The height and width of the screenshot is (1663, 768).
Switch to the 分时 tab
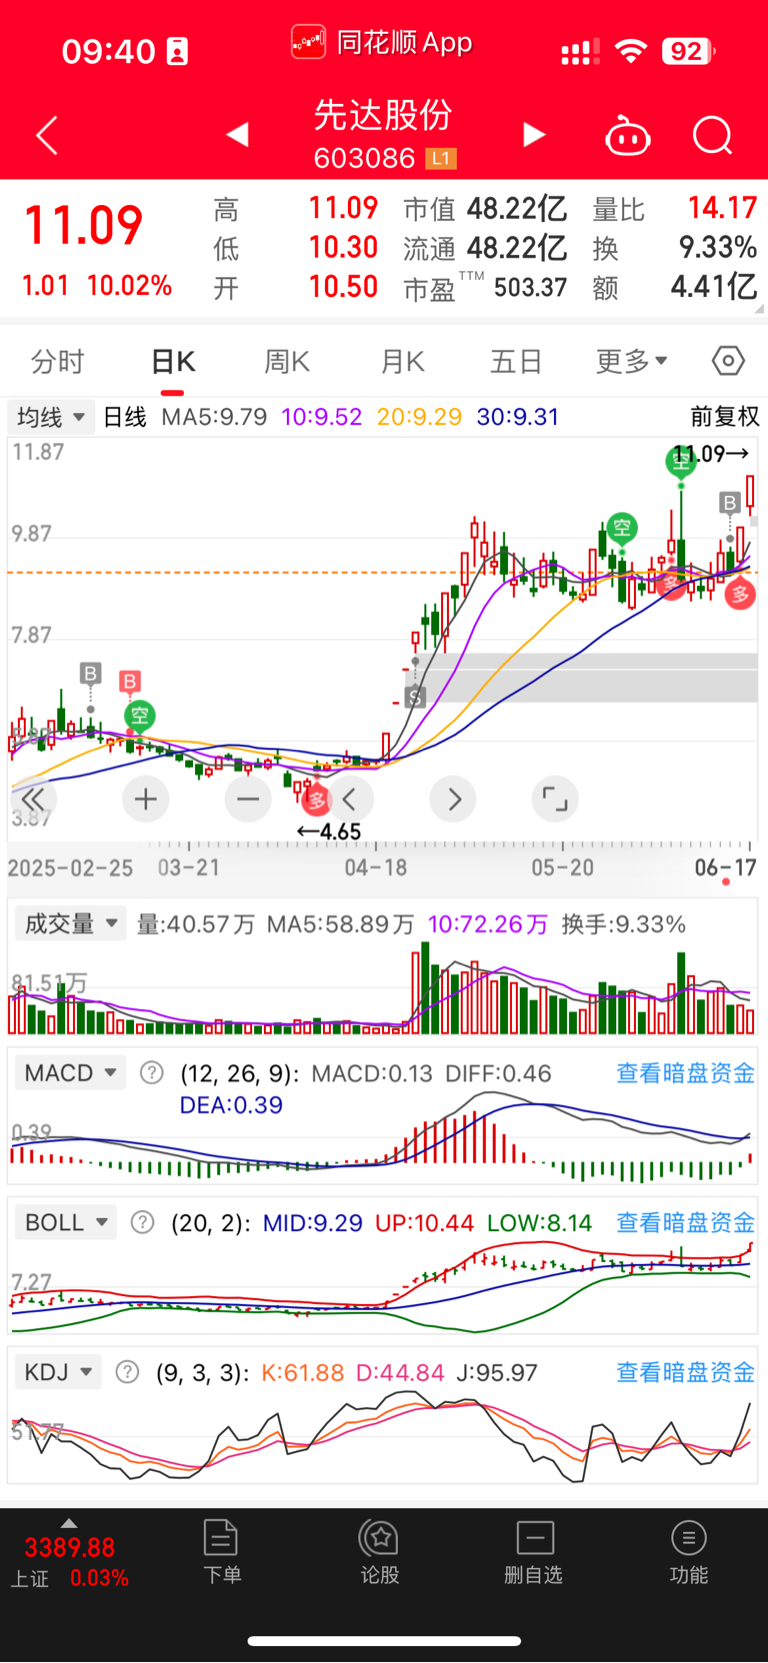(57, 361)
